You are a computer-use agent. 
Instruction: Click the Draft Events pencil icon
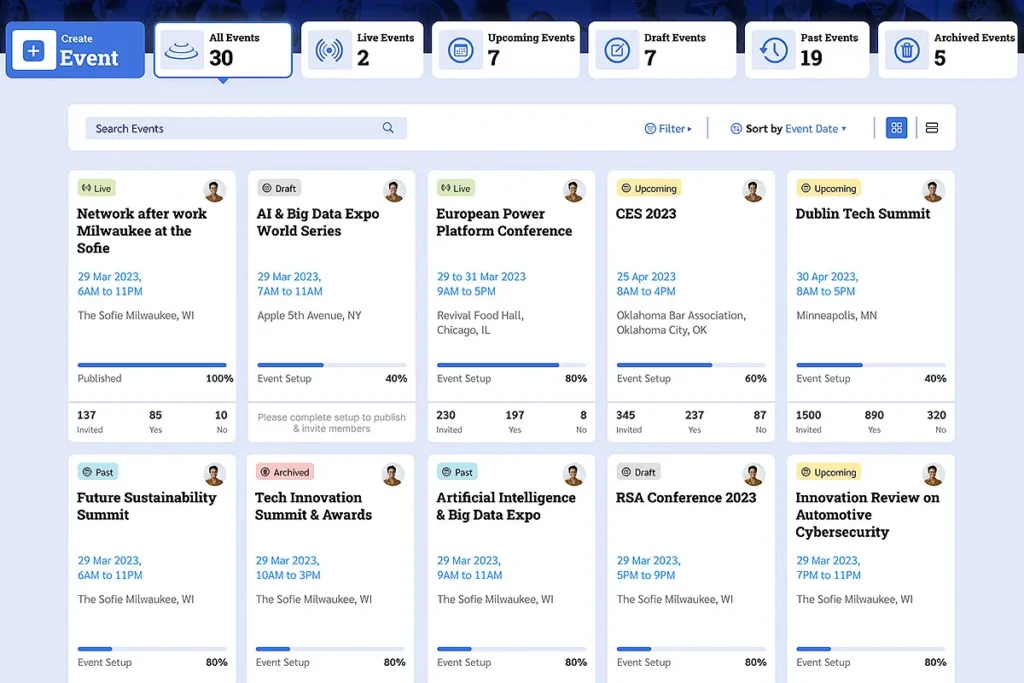point(617,50)
